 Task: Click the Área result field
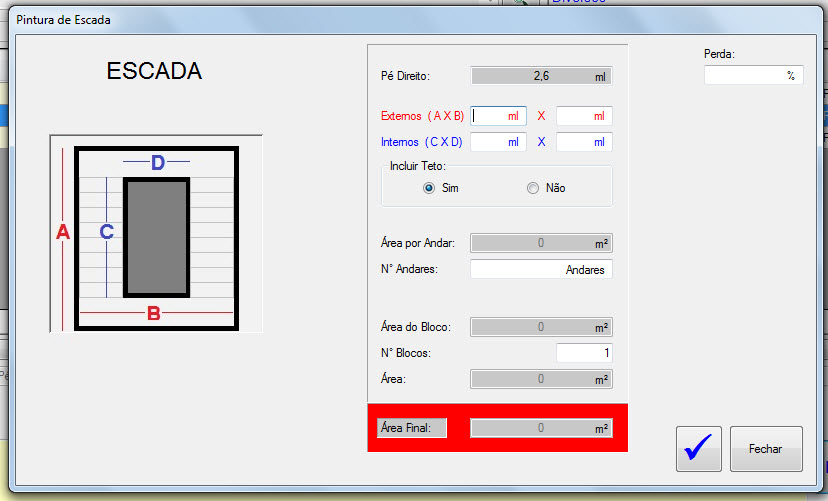(x=541, y=379)
